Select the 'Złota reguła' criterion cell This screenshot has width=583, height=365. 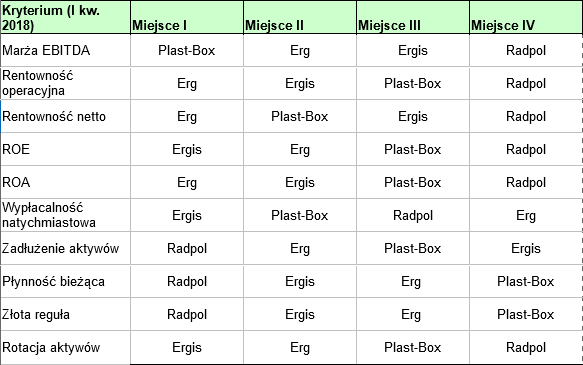point(65,314)
